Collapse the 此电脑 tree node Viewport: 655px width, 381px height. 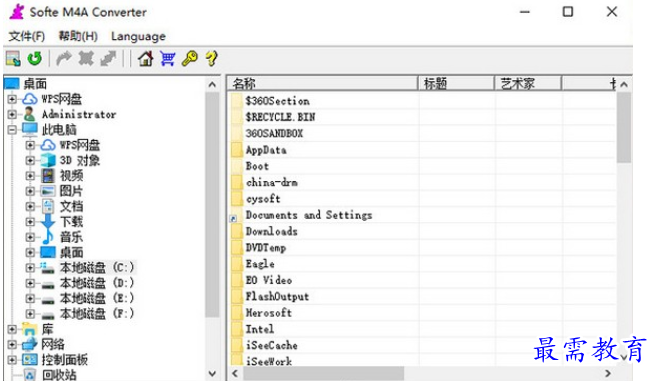click(12, 130)
